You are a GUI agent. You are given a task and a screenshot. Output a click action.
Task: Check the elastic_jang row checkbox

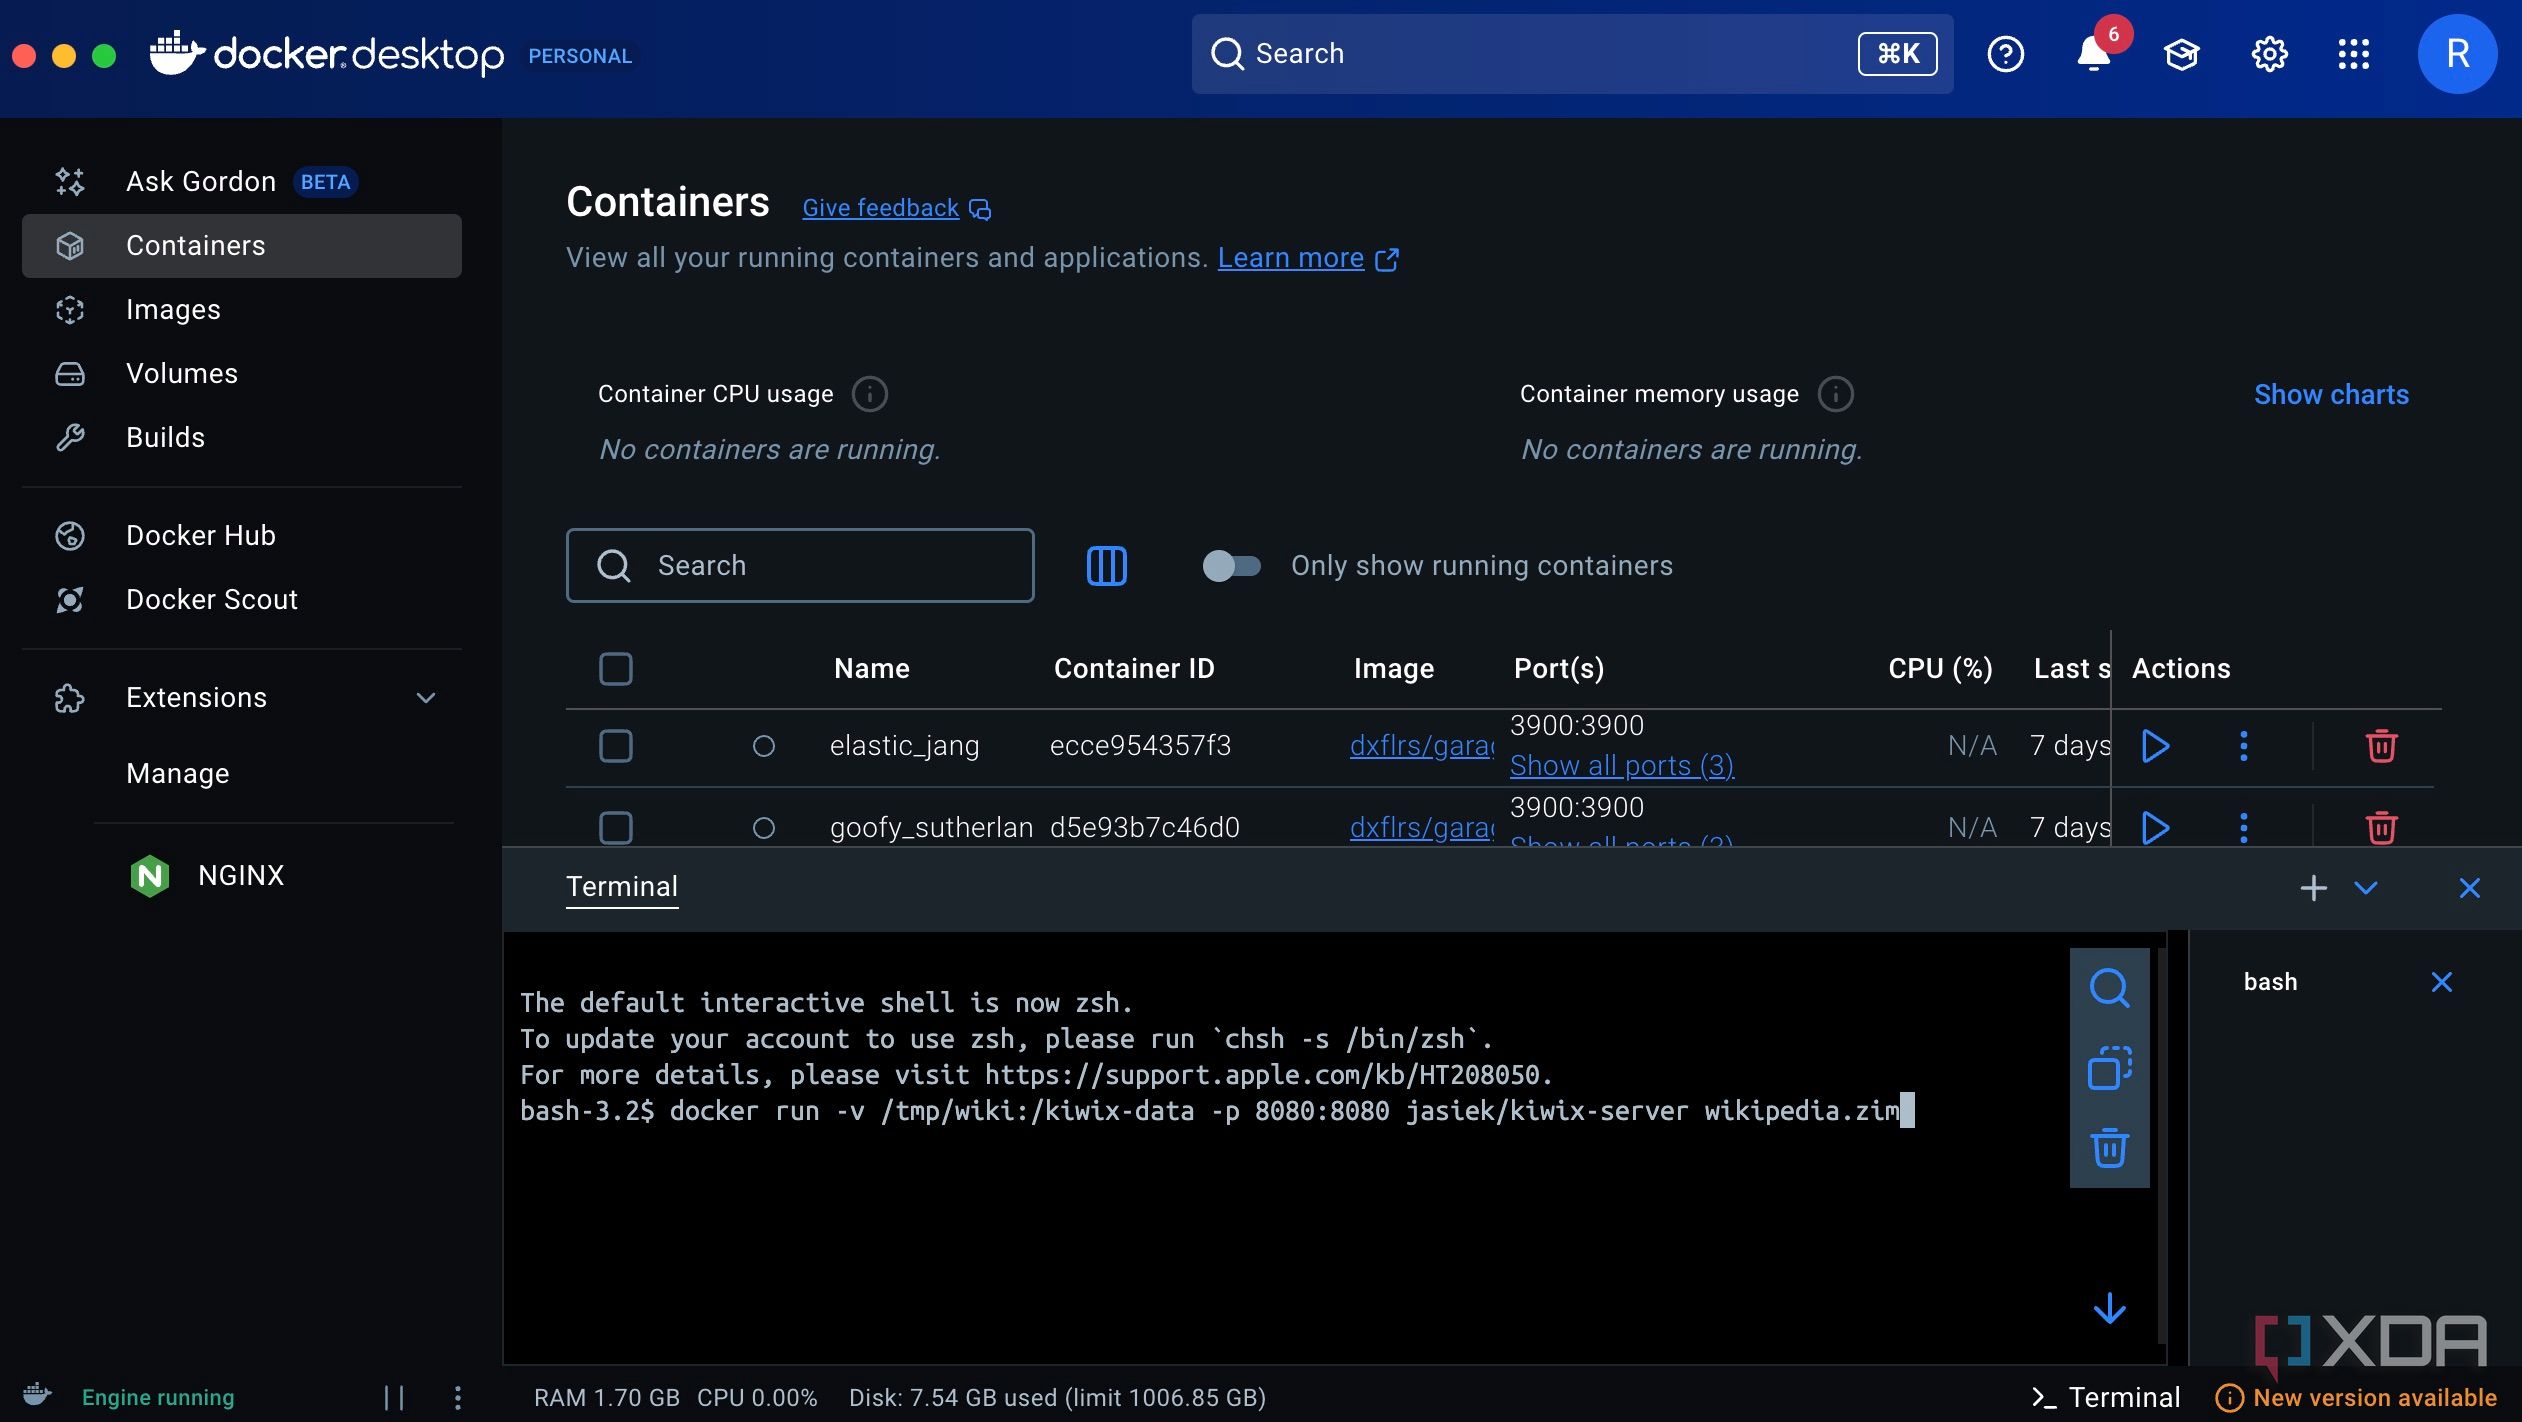pyautogui.click(x=615, y=746)
